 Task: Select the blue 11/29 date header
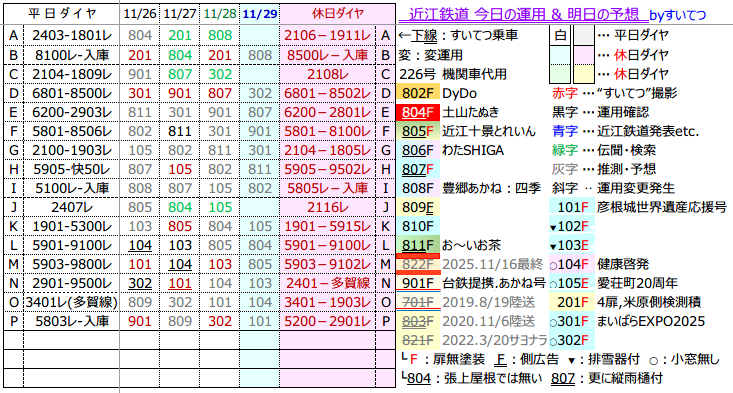click(x=260, y=14)
